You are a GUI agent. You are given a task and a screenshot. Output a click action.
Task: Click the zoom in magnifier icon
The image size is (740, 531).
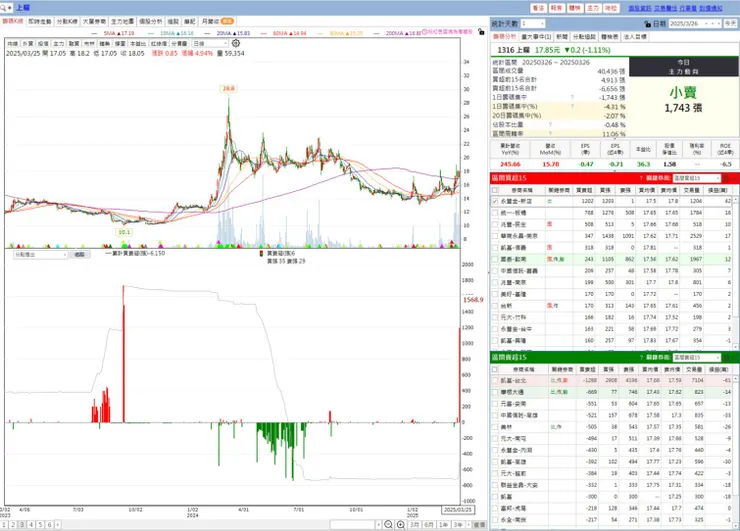tap(401, 524)
